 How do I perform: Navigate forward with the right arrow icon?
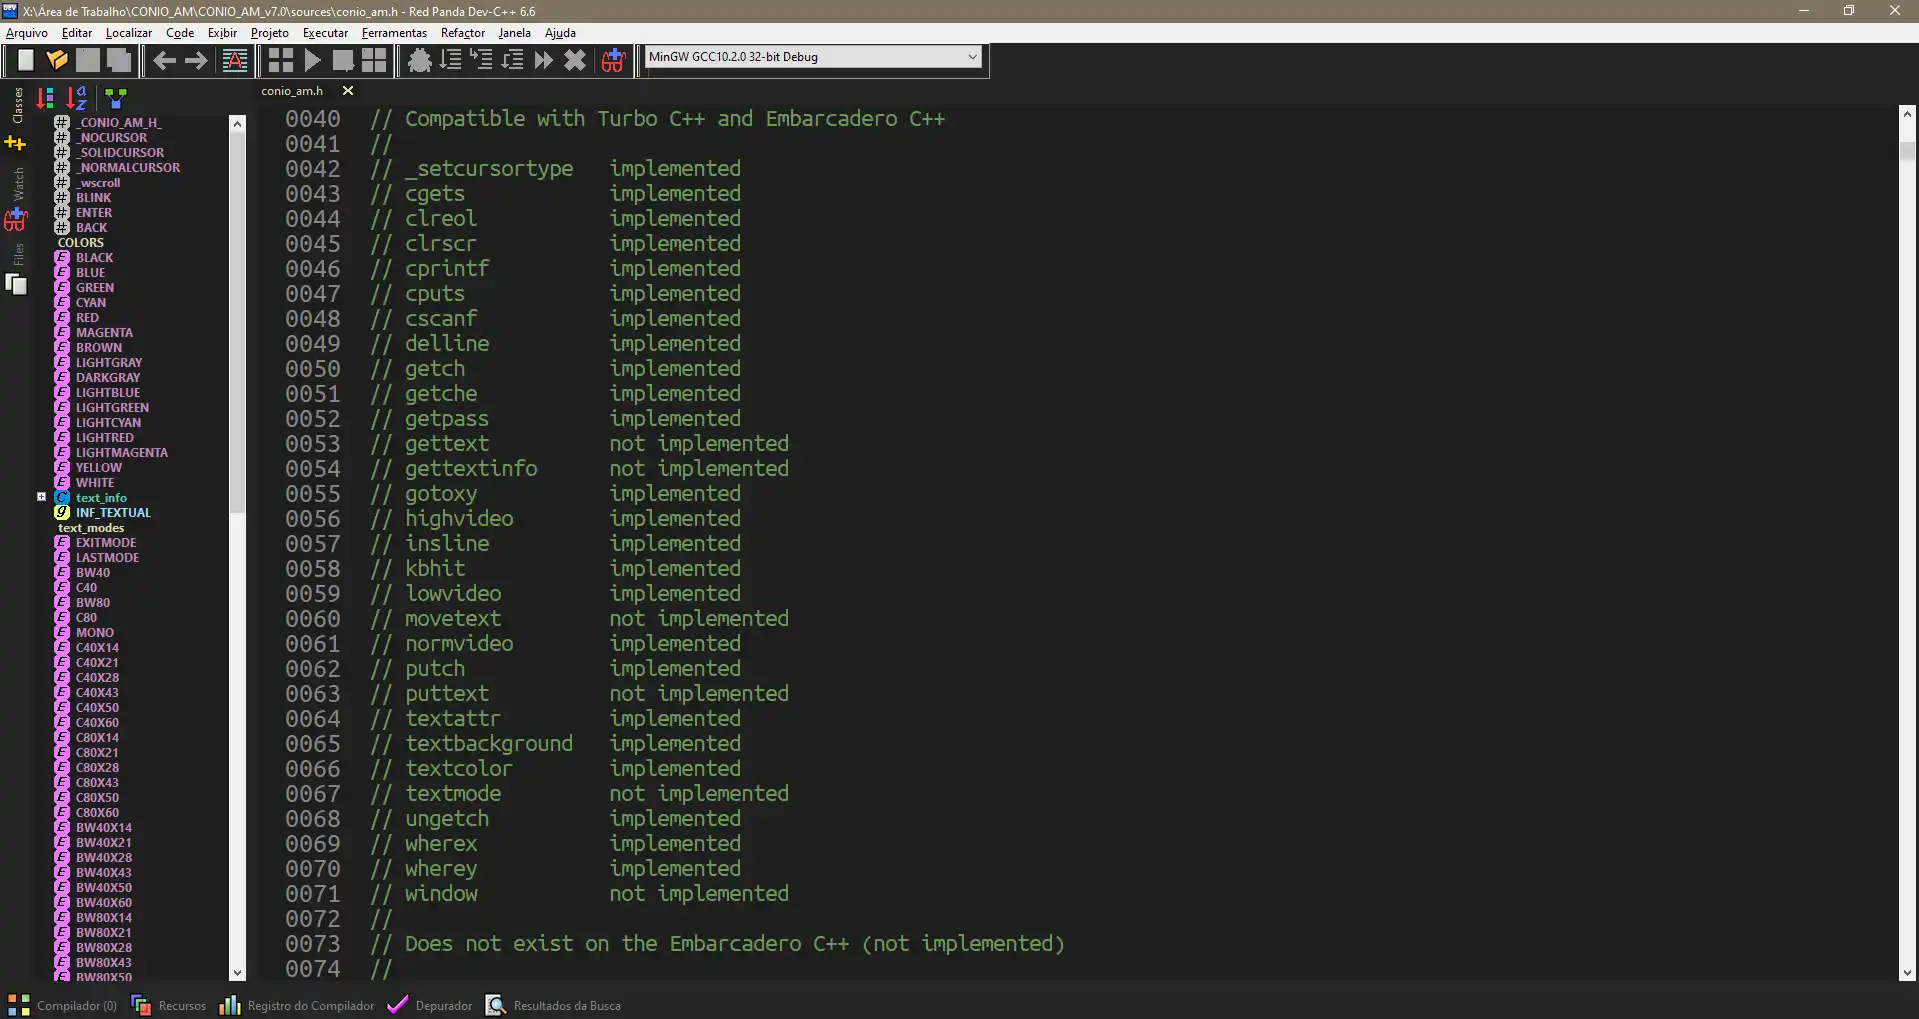point(196,60)
